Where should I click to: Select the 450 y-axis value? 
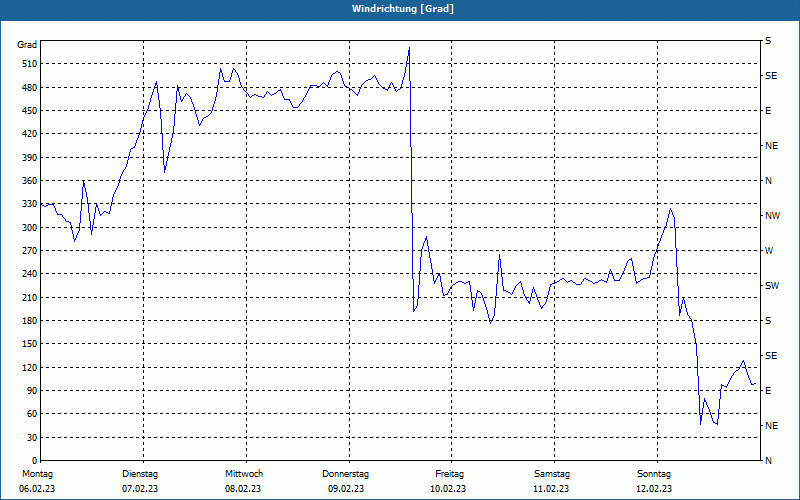pyautogui.click(x=30, y=111)
